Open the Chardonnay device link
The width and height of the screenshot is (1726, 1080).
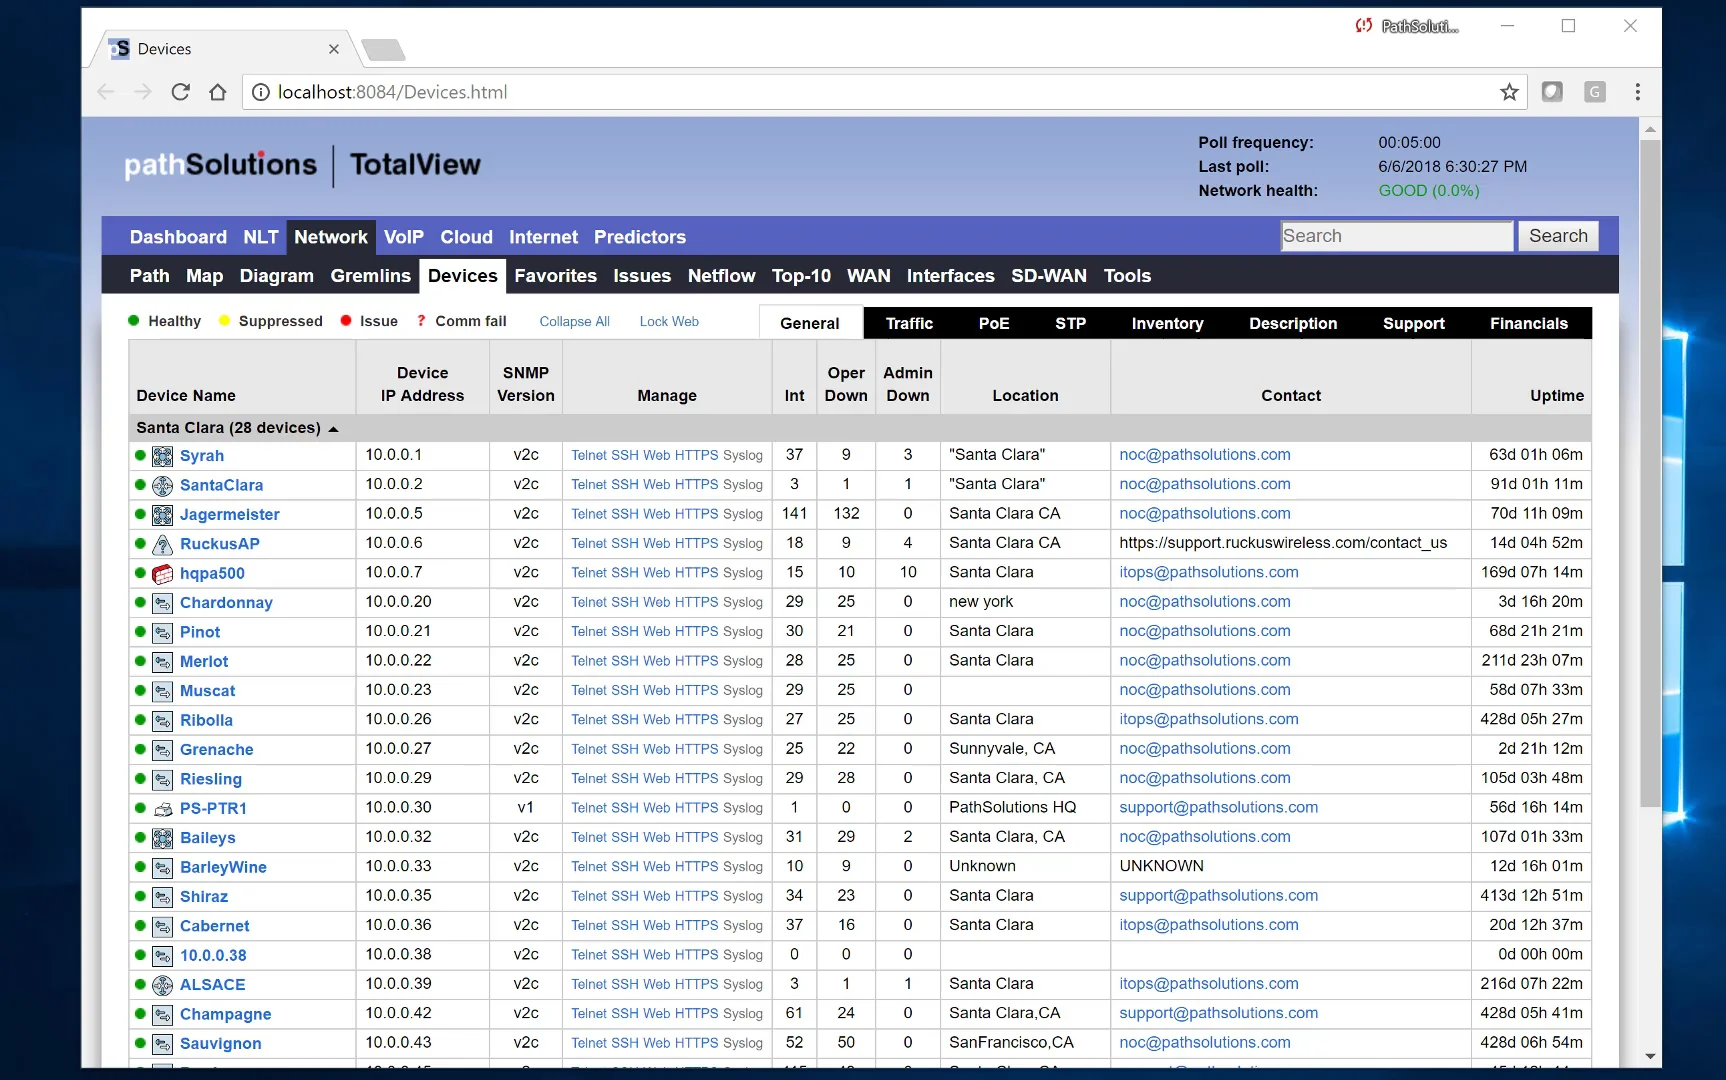[x=226, y=603]
